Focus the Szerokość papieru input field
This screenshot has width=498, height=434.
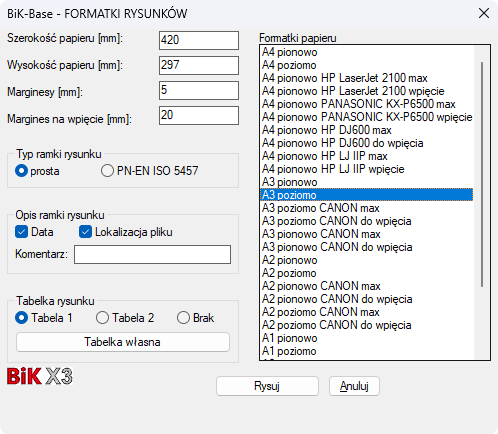(x=199, y=40)
